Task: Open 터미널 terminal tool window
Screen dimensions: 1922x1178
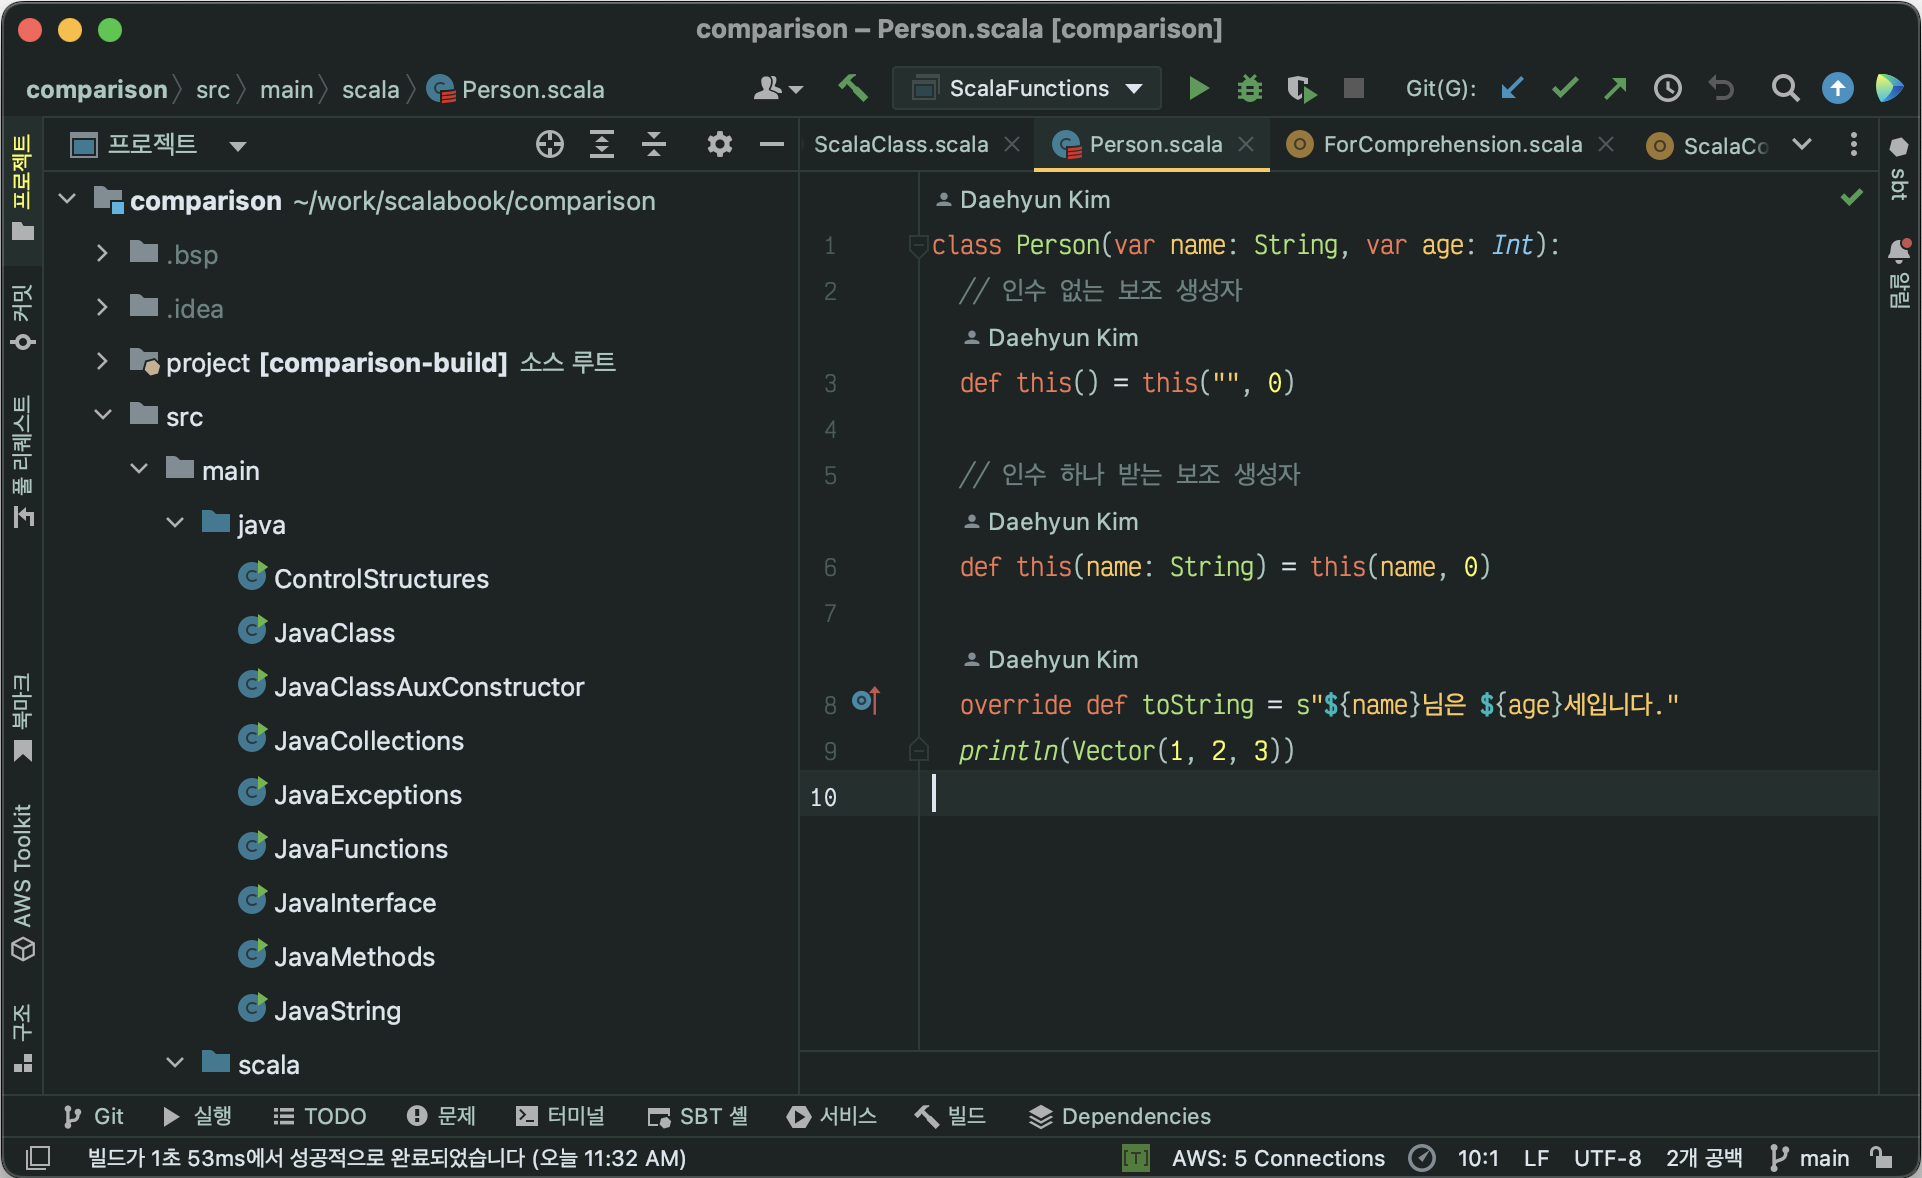Action: pos(560,1116)
